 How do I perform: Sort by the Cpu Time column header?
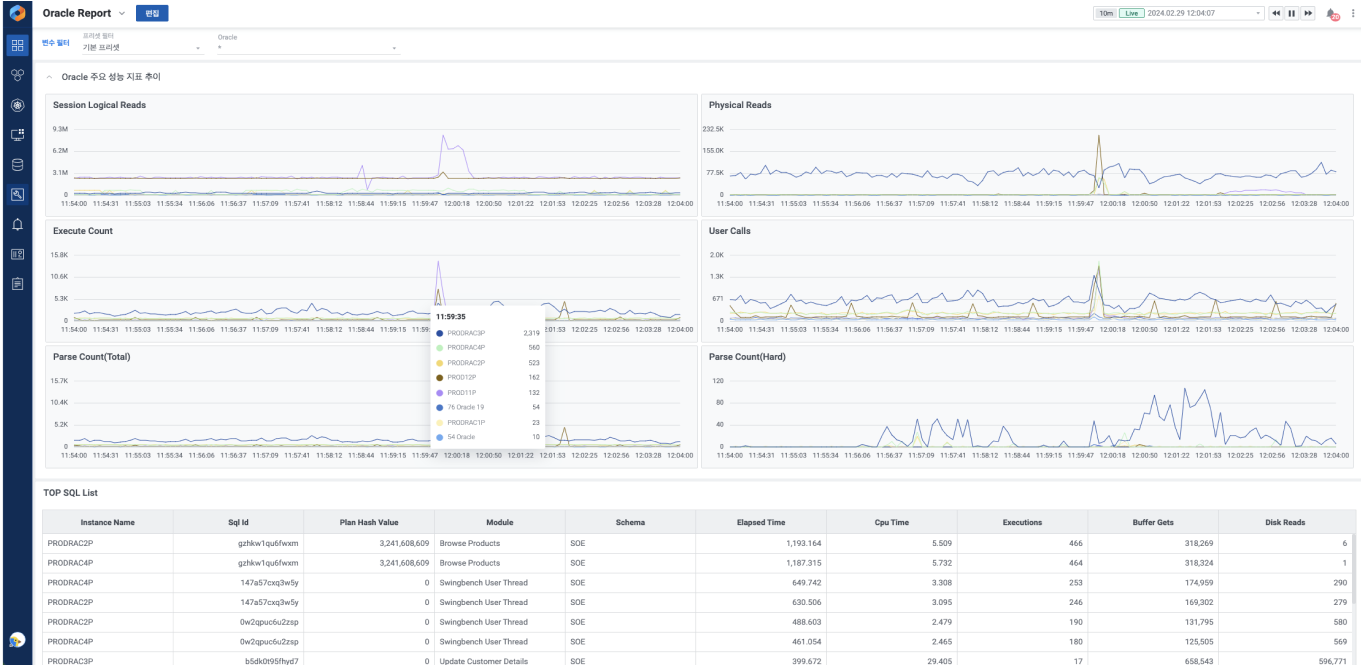pos(892,522)
